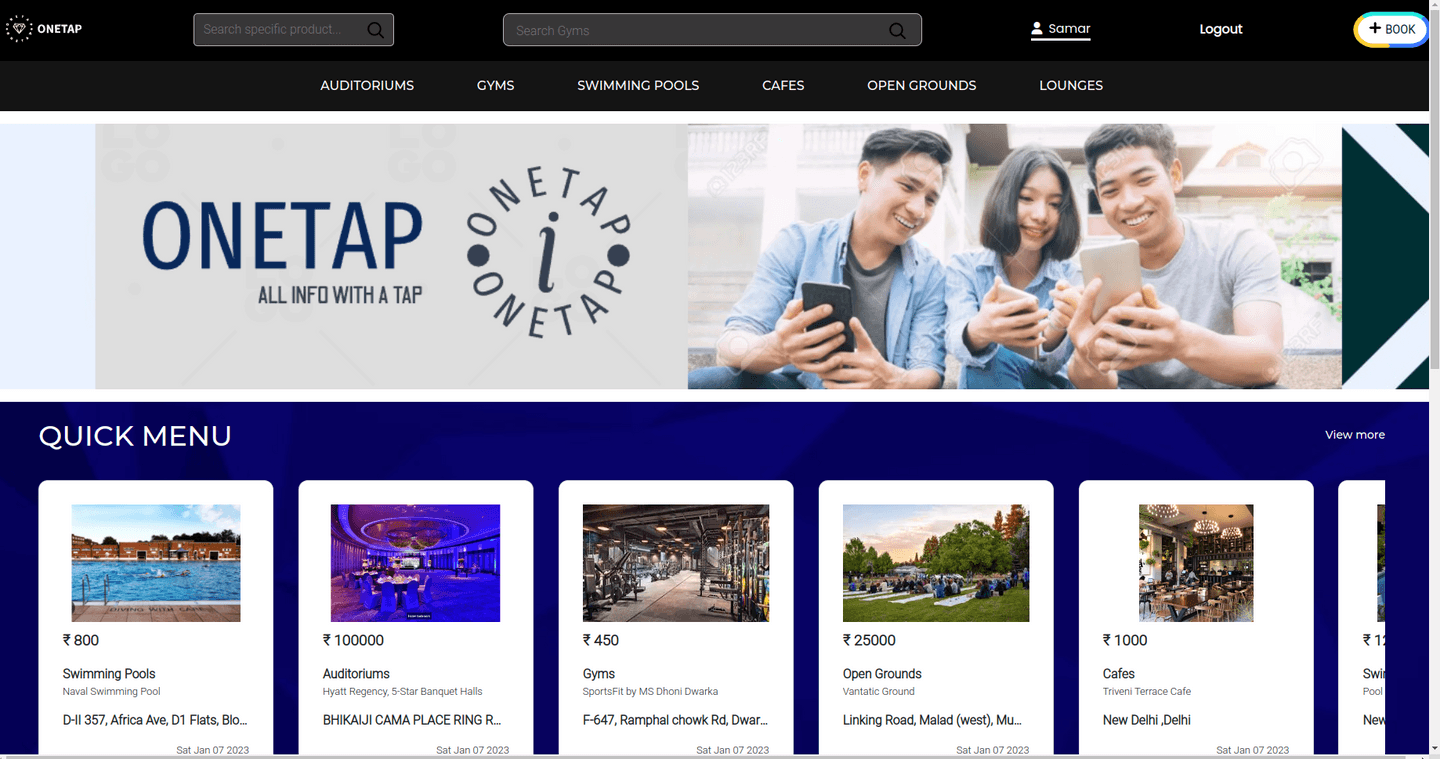Viewport: 1440px width, 759px height.
Task: Click Hyatt Regency, 5-Star Banquet Halls text
Action: tap(403, 691)
